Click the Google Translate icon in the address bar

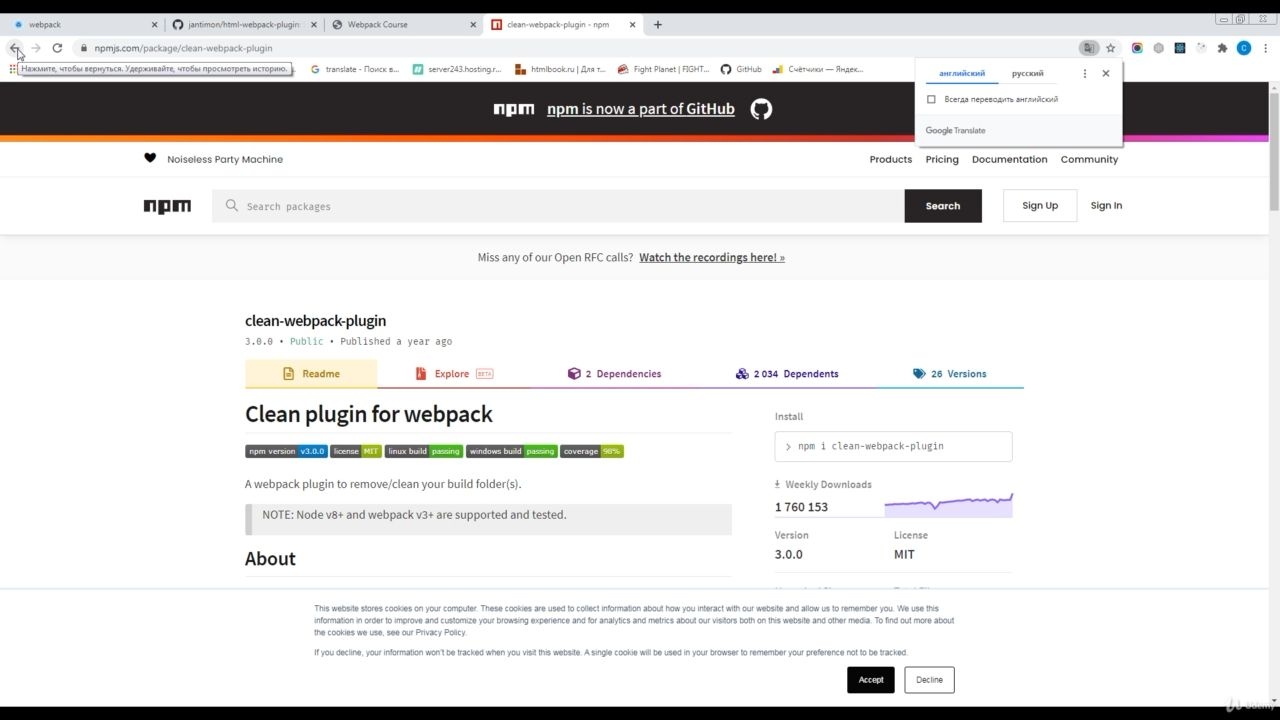[1088, 48]
